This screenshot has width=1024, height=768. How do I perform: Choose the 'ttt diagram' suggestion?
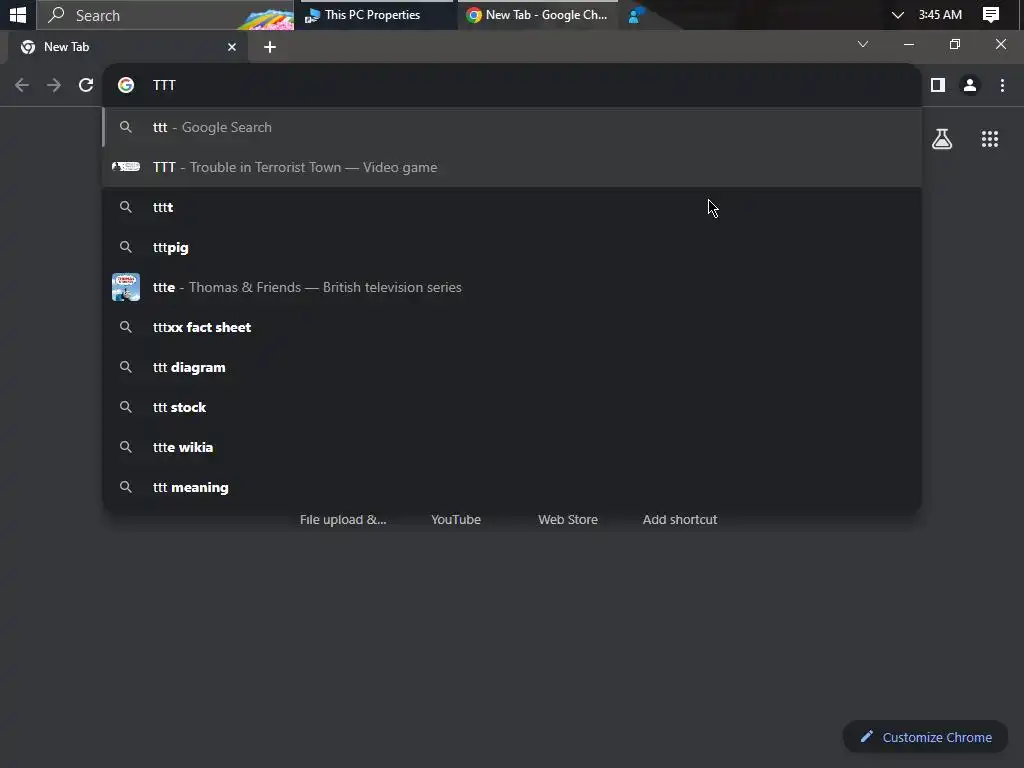[512, 367]
